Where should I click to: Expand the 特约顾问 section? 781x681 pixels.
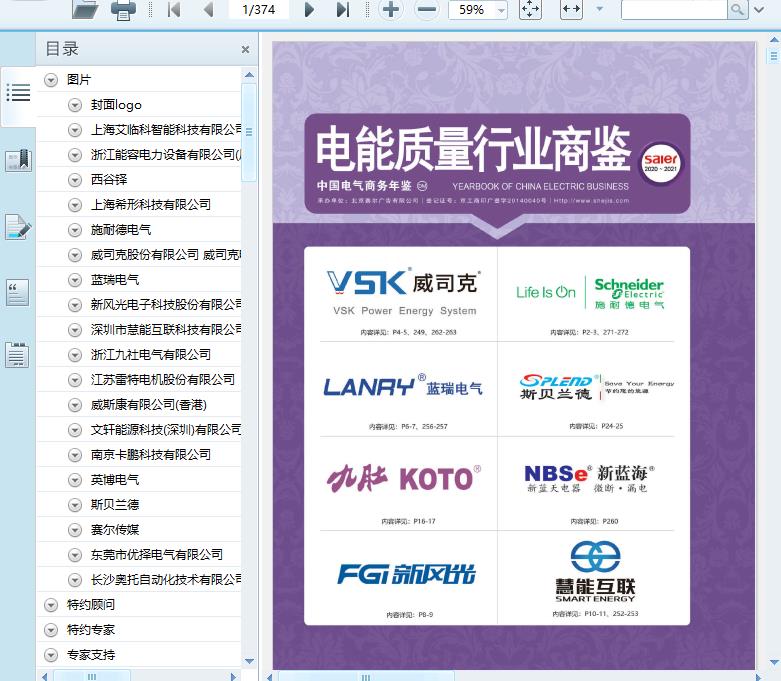click(x=51, y=605)
